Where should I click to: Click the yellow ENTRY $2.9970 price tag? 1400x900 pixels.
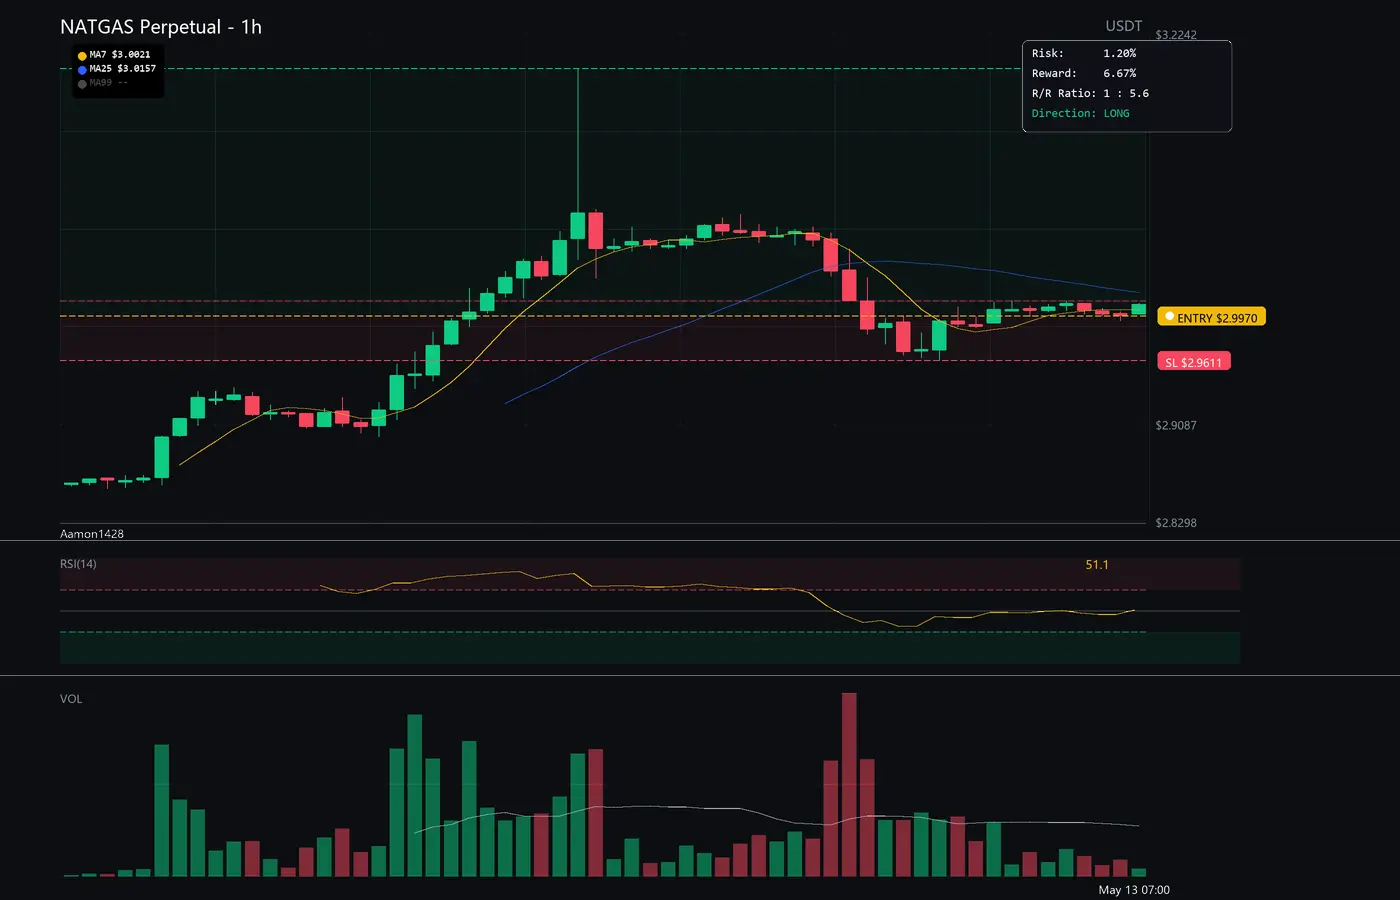tap(1212, 317)
